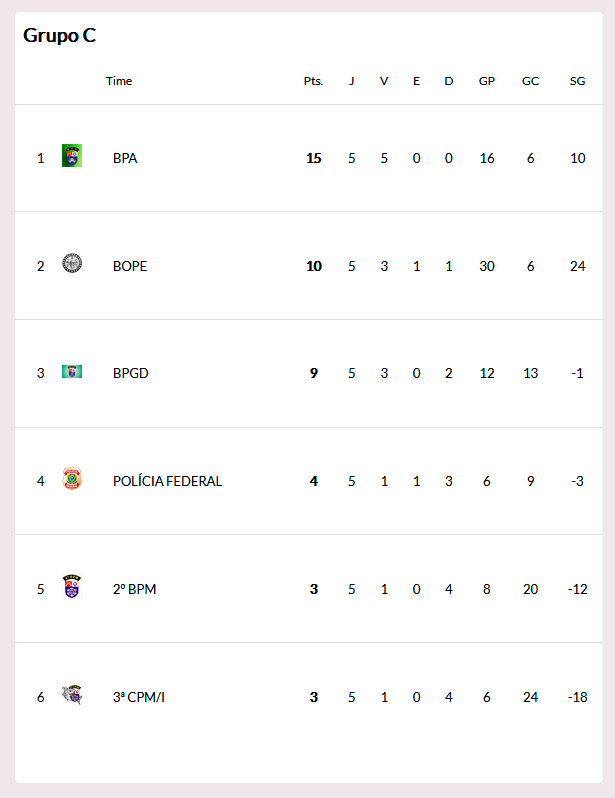Click the Polícia Federal badge icon
615x798 pixels.
[72, 478]
